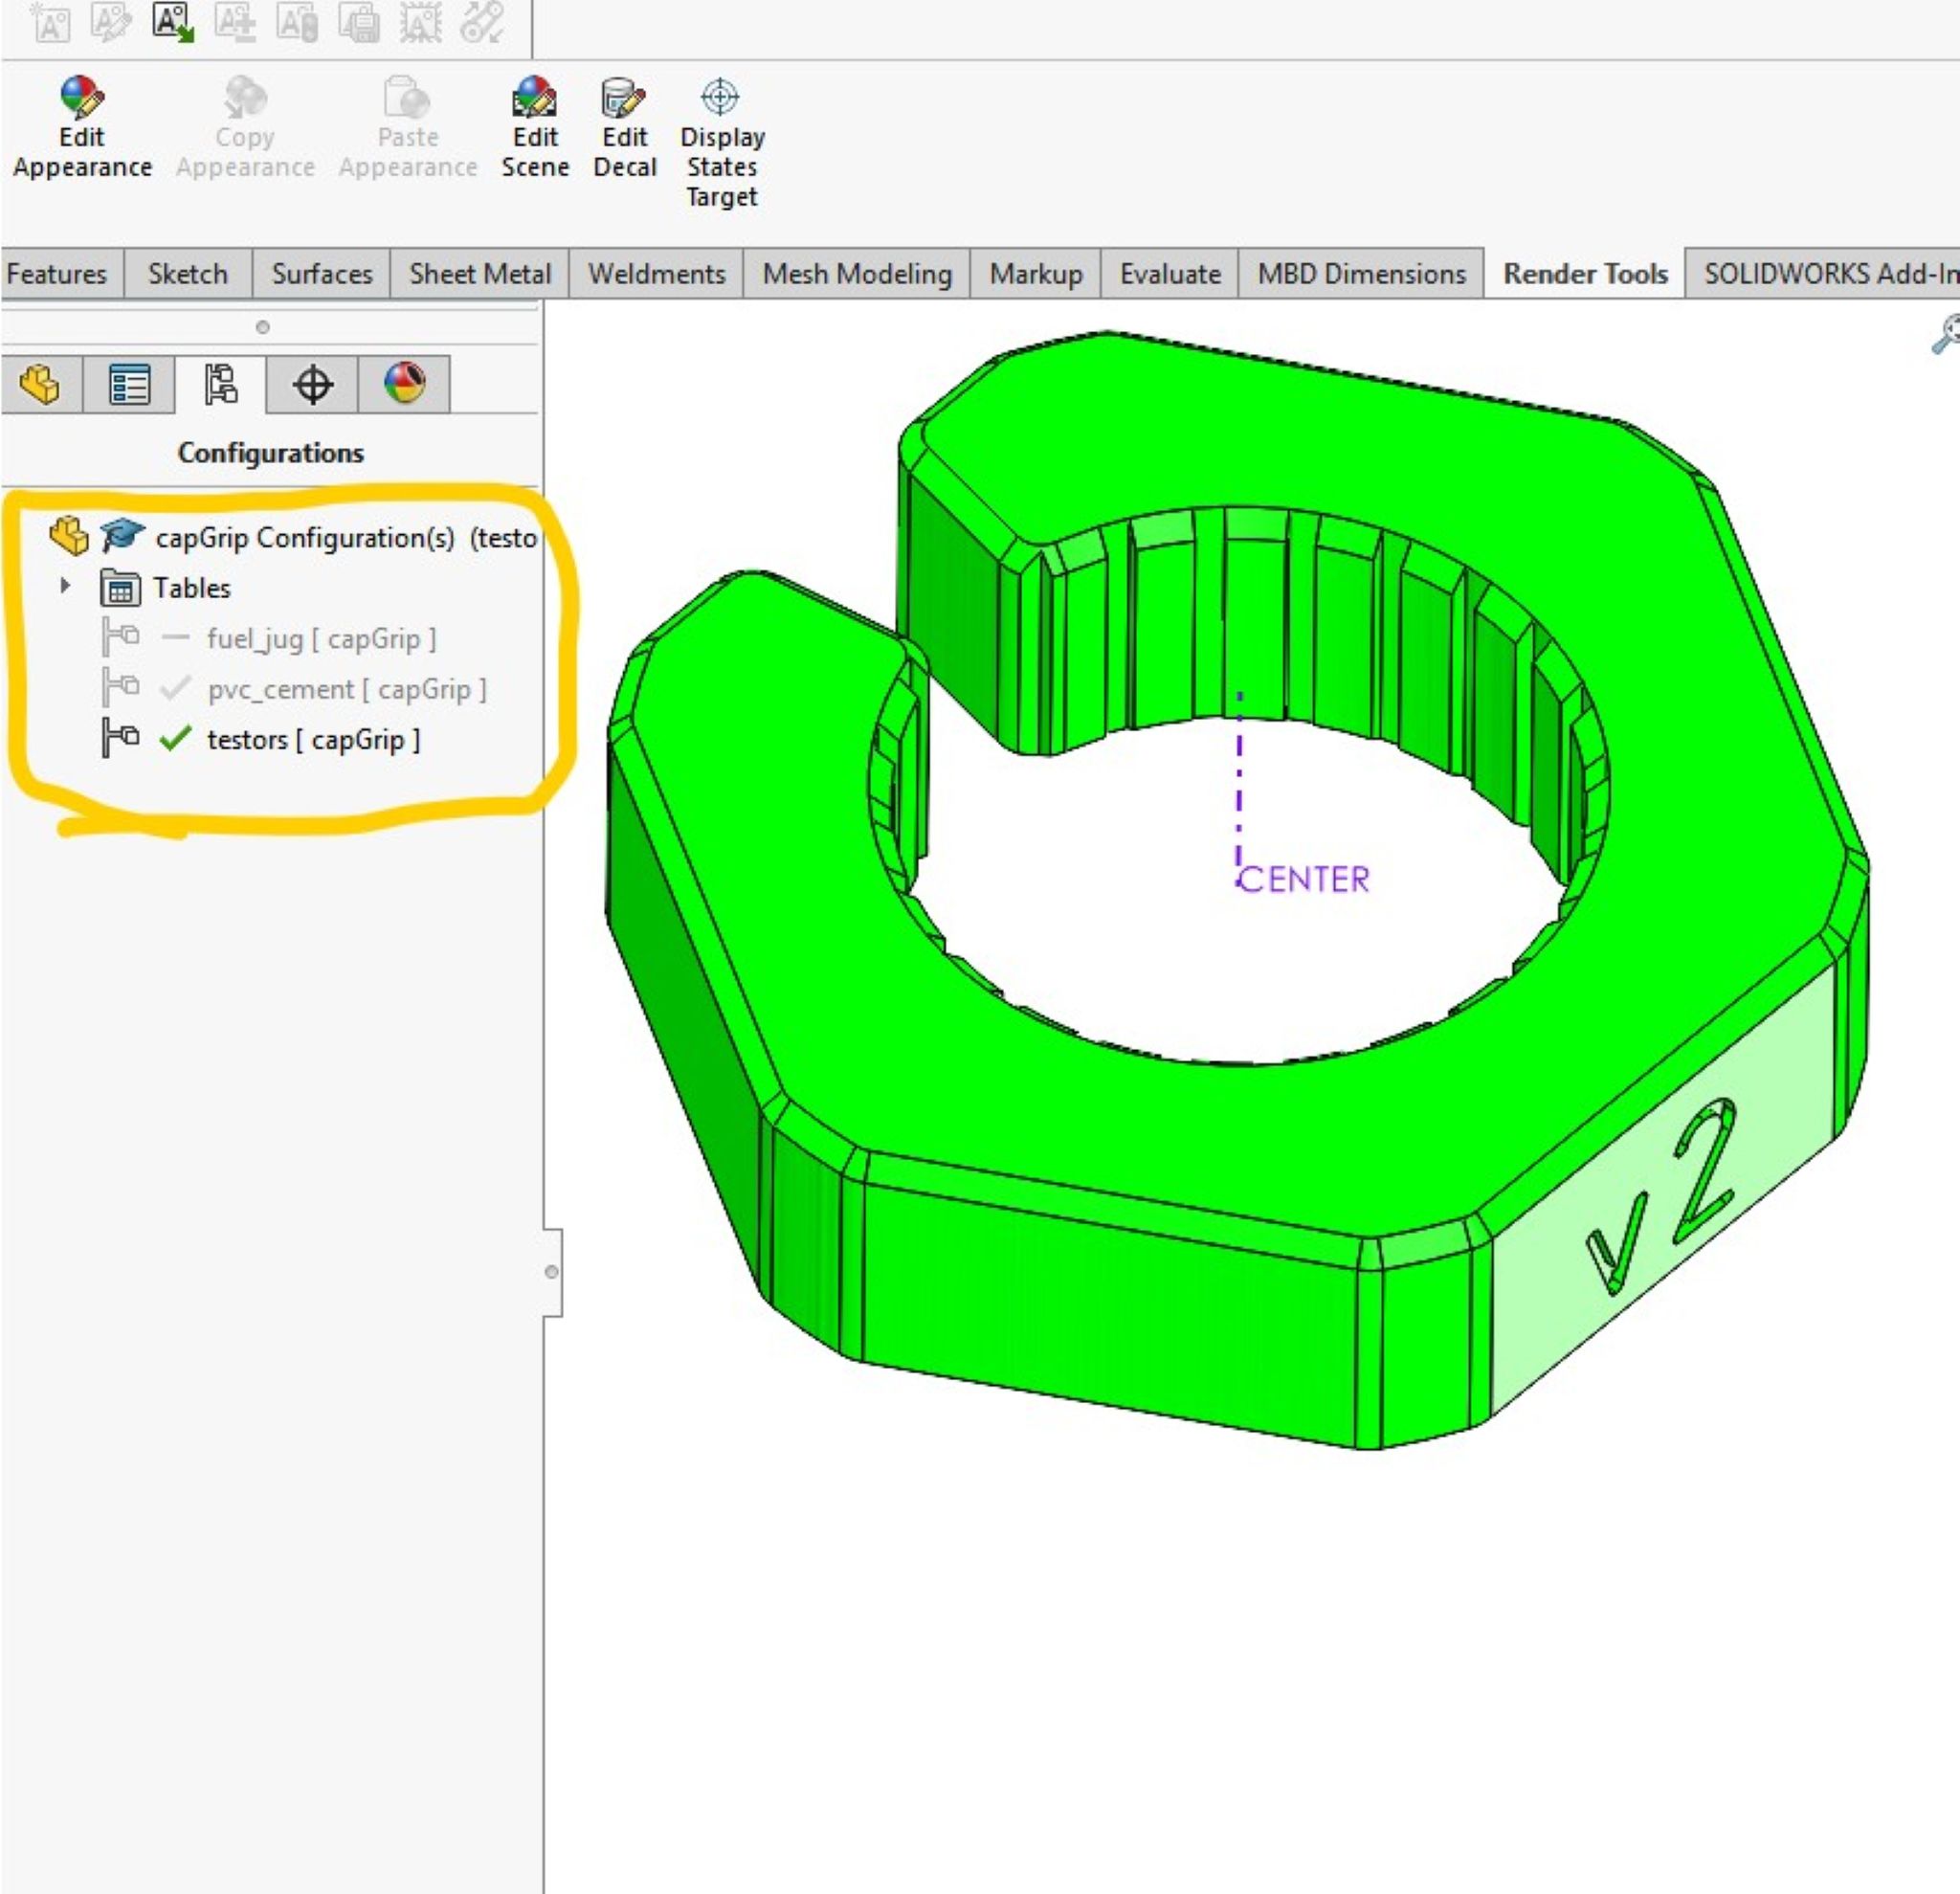
Task: Click Display States Target icon
Action: (720, 98)
